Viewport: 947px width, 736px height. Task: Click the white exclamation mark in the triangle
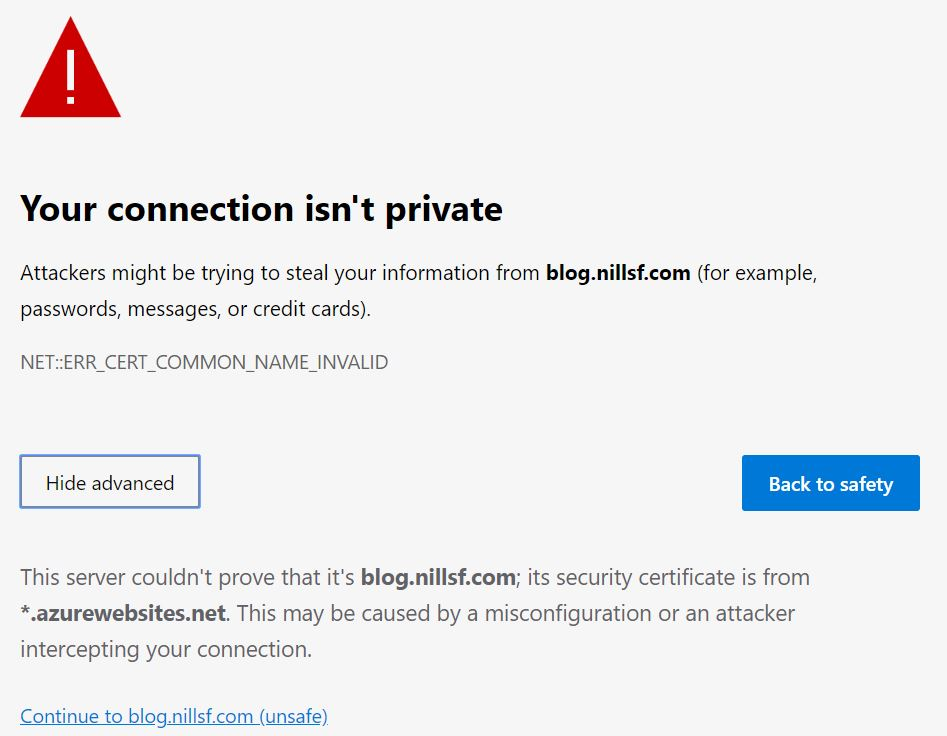click(x=71, y=77)
